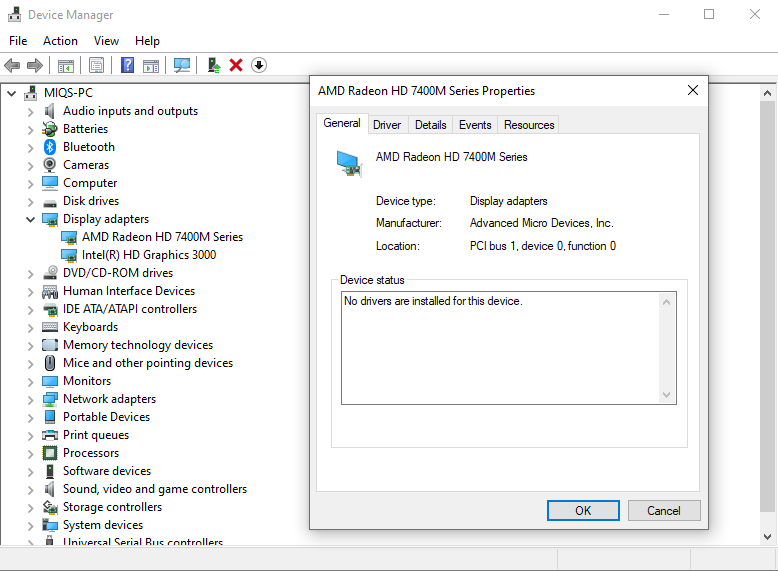Click the Forward arrow toolbar icon
Screen dimensions: 778x571
pos(35,65)
